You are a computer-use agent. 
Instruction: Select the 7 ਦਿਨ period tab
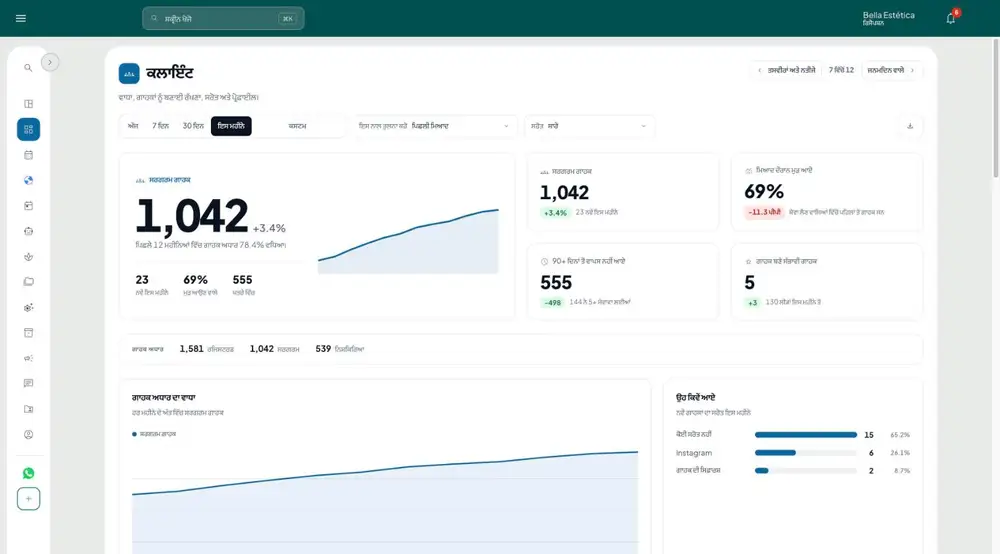click(x=160, y=126)
